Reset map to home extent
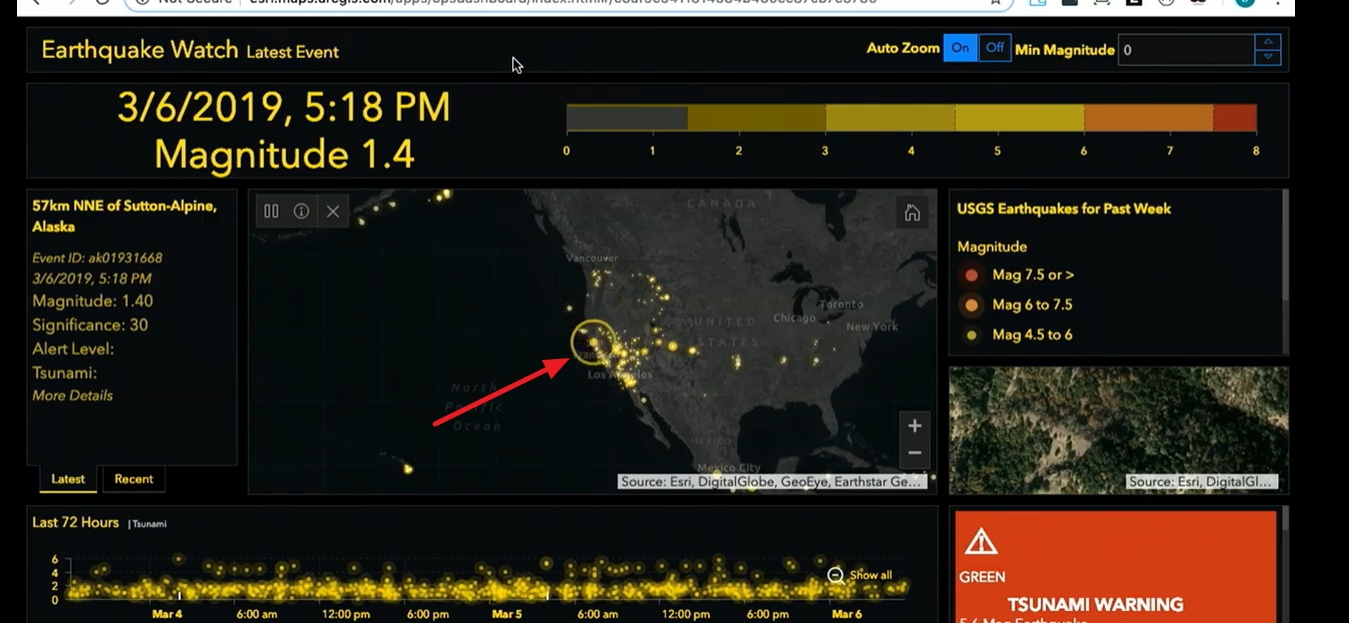This screenshot has height=623, width=1349. (x=912, y=212)
